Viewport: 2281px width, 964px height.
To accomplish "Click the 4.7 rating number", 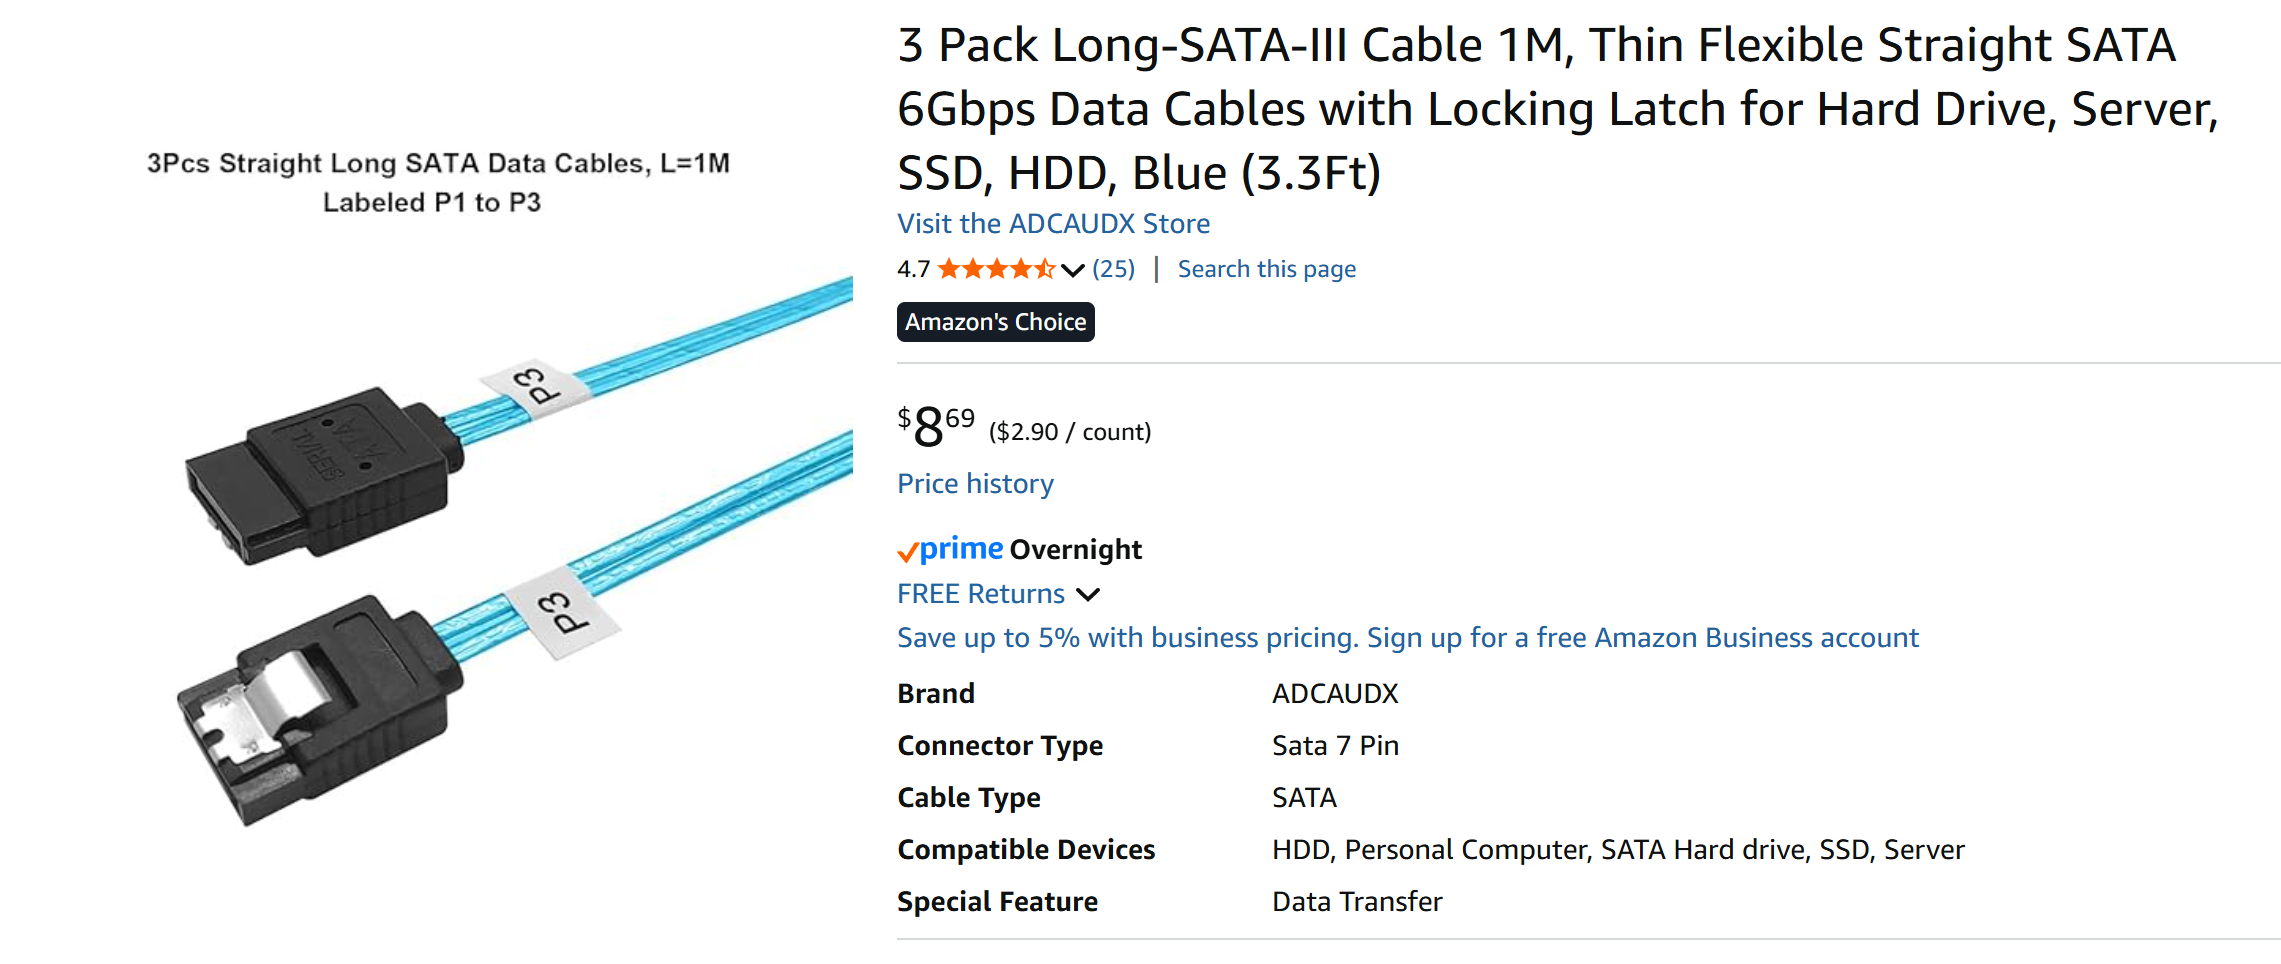I will click(x=913, y=269).
